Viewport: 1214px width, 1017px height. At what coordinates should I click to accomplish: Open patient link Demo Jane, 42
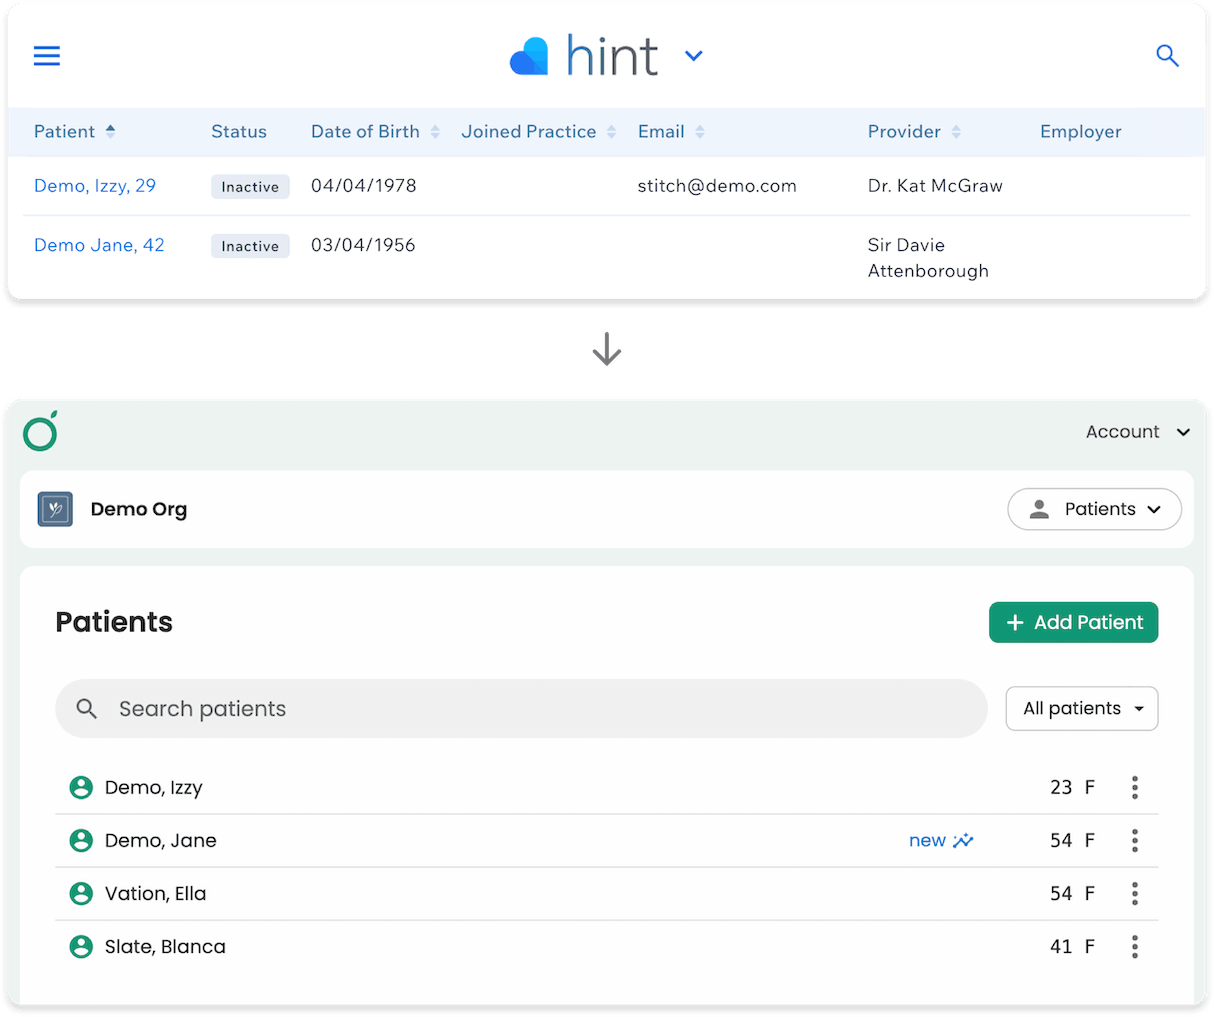(x=99, y=245)
